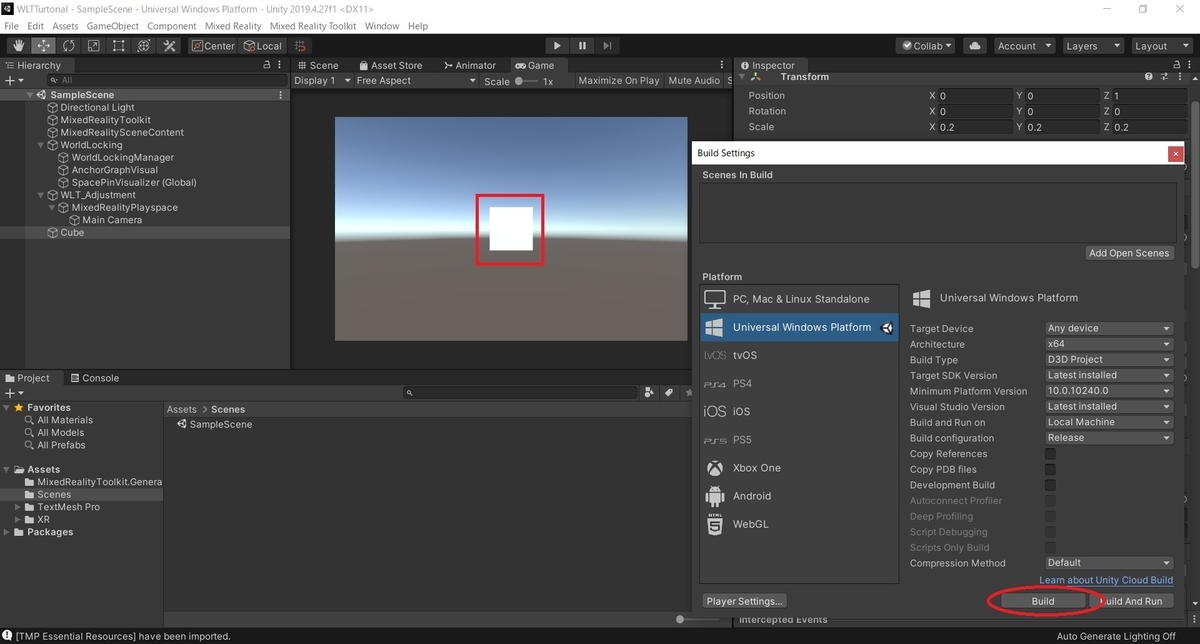Screen dimensions: 1200x644
Task: Open the Target Device dropdown
Action: point(1108,328)
